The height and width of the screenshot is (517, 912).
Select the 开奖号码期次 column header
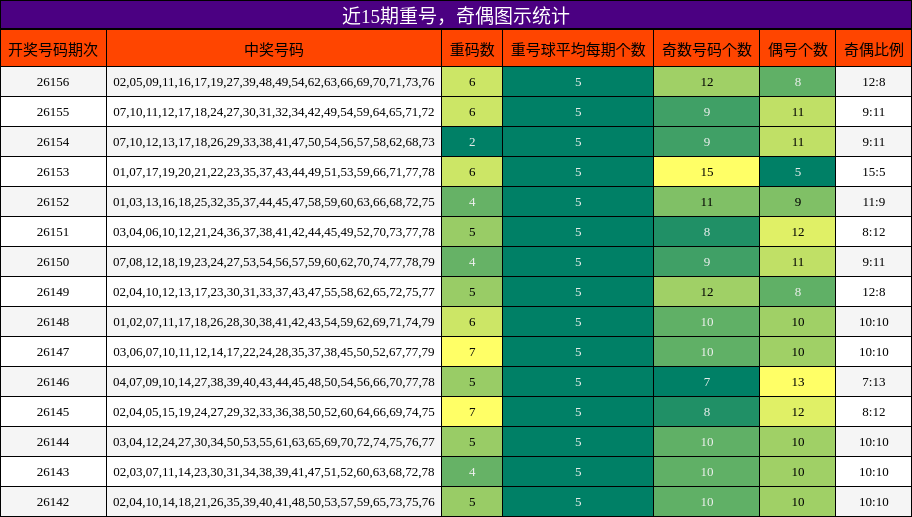53,49
